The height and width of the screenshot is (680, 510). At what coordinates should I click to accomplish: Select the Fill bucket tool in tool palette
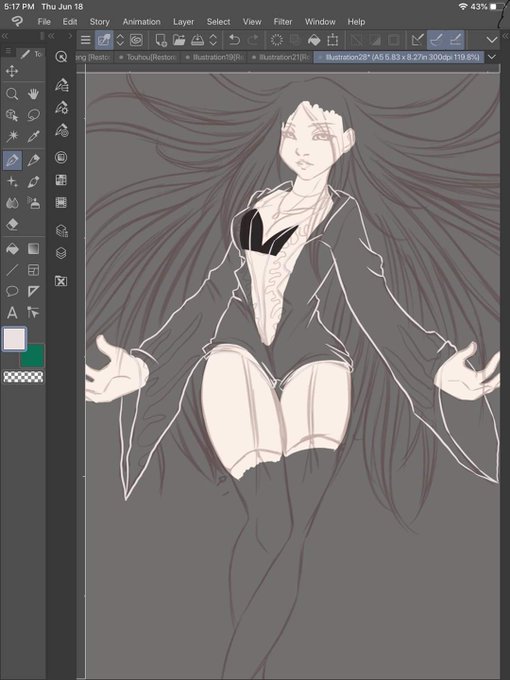(x=12, y=248)
